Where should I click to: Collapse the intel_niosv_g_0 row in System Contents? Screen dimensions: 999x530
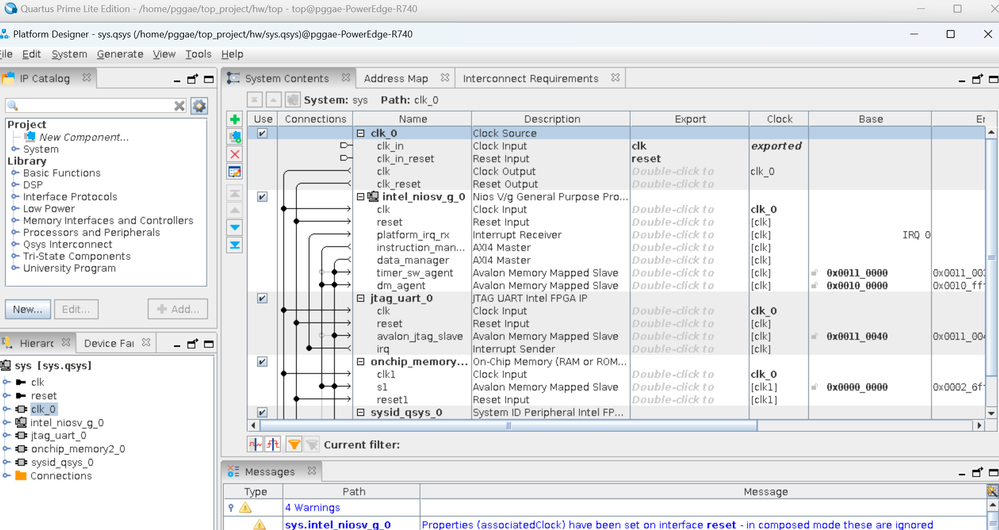click(x=360, y=197)
